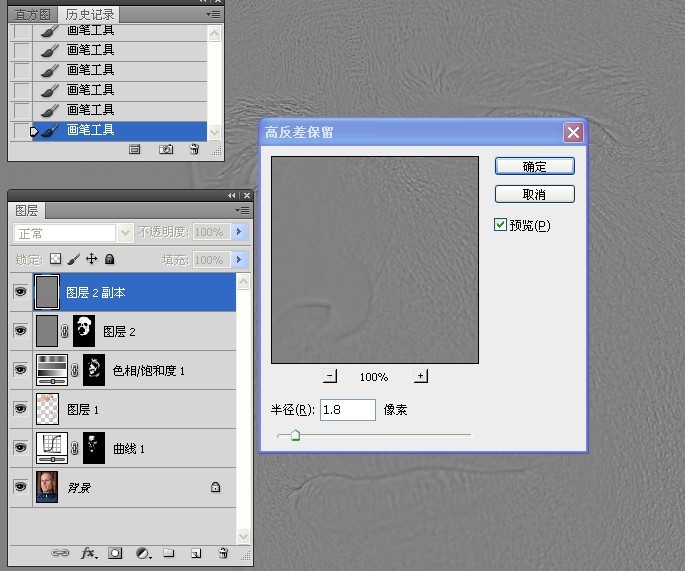Select the 历史记录 tab
Screen dimensions: 685x571
pyautogui.click(x=90, y=14)
